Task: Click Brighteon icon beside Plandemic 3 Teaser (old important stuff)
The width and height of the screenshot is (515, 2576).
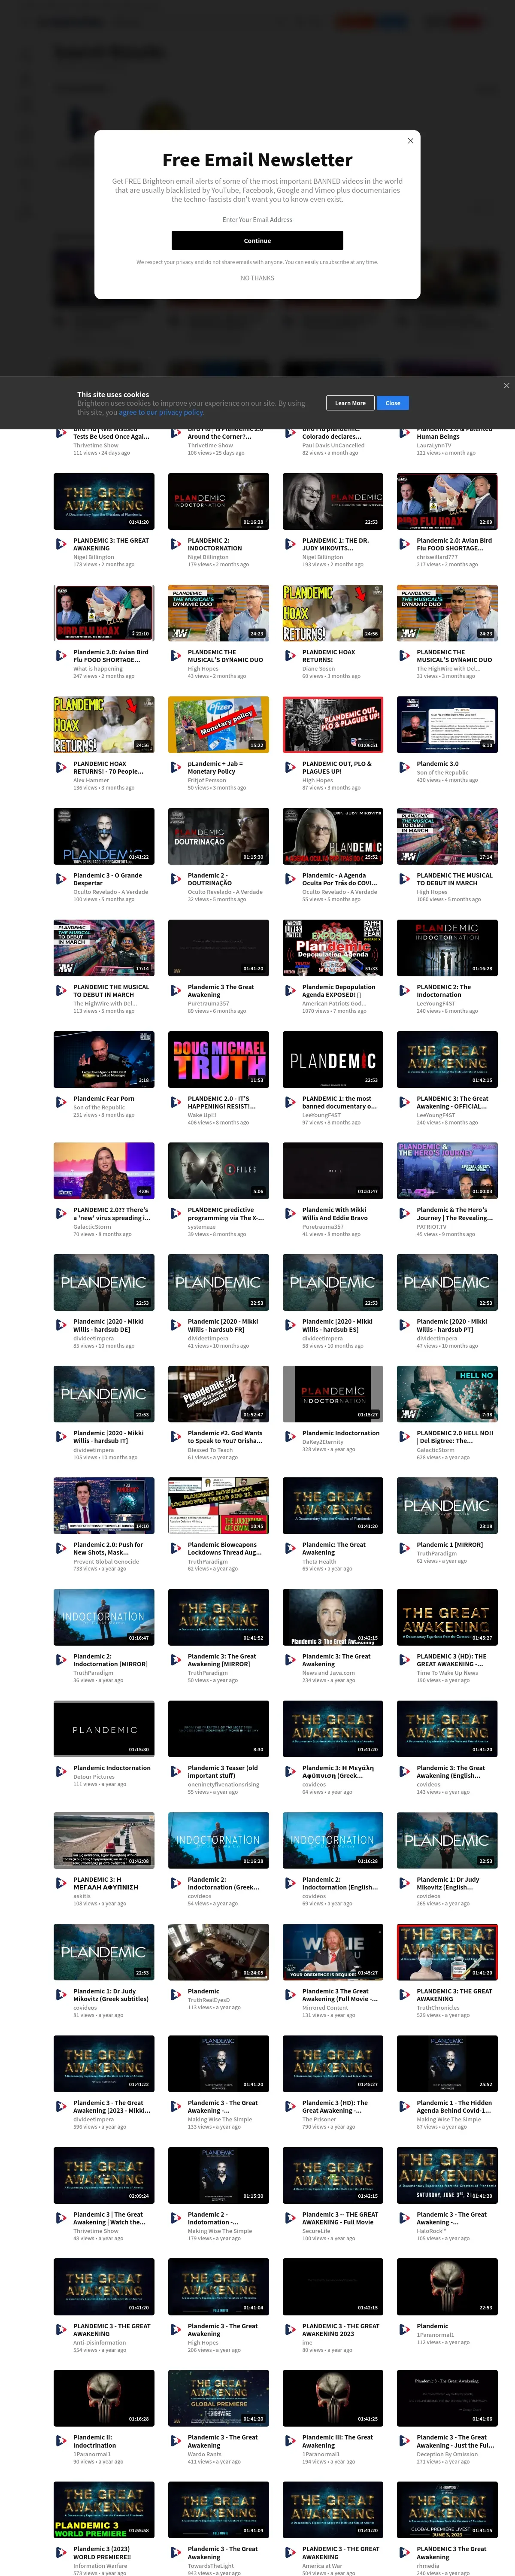Action: click(x=176, y=1772)
